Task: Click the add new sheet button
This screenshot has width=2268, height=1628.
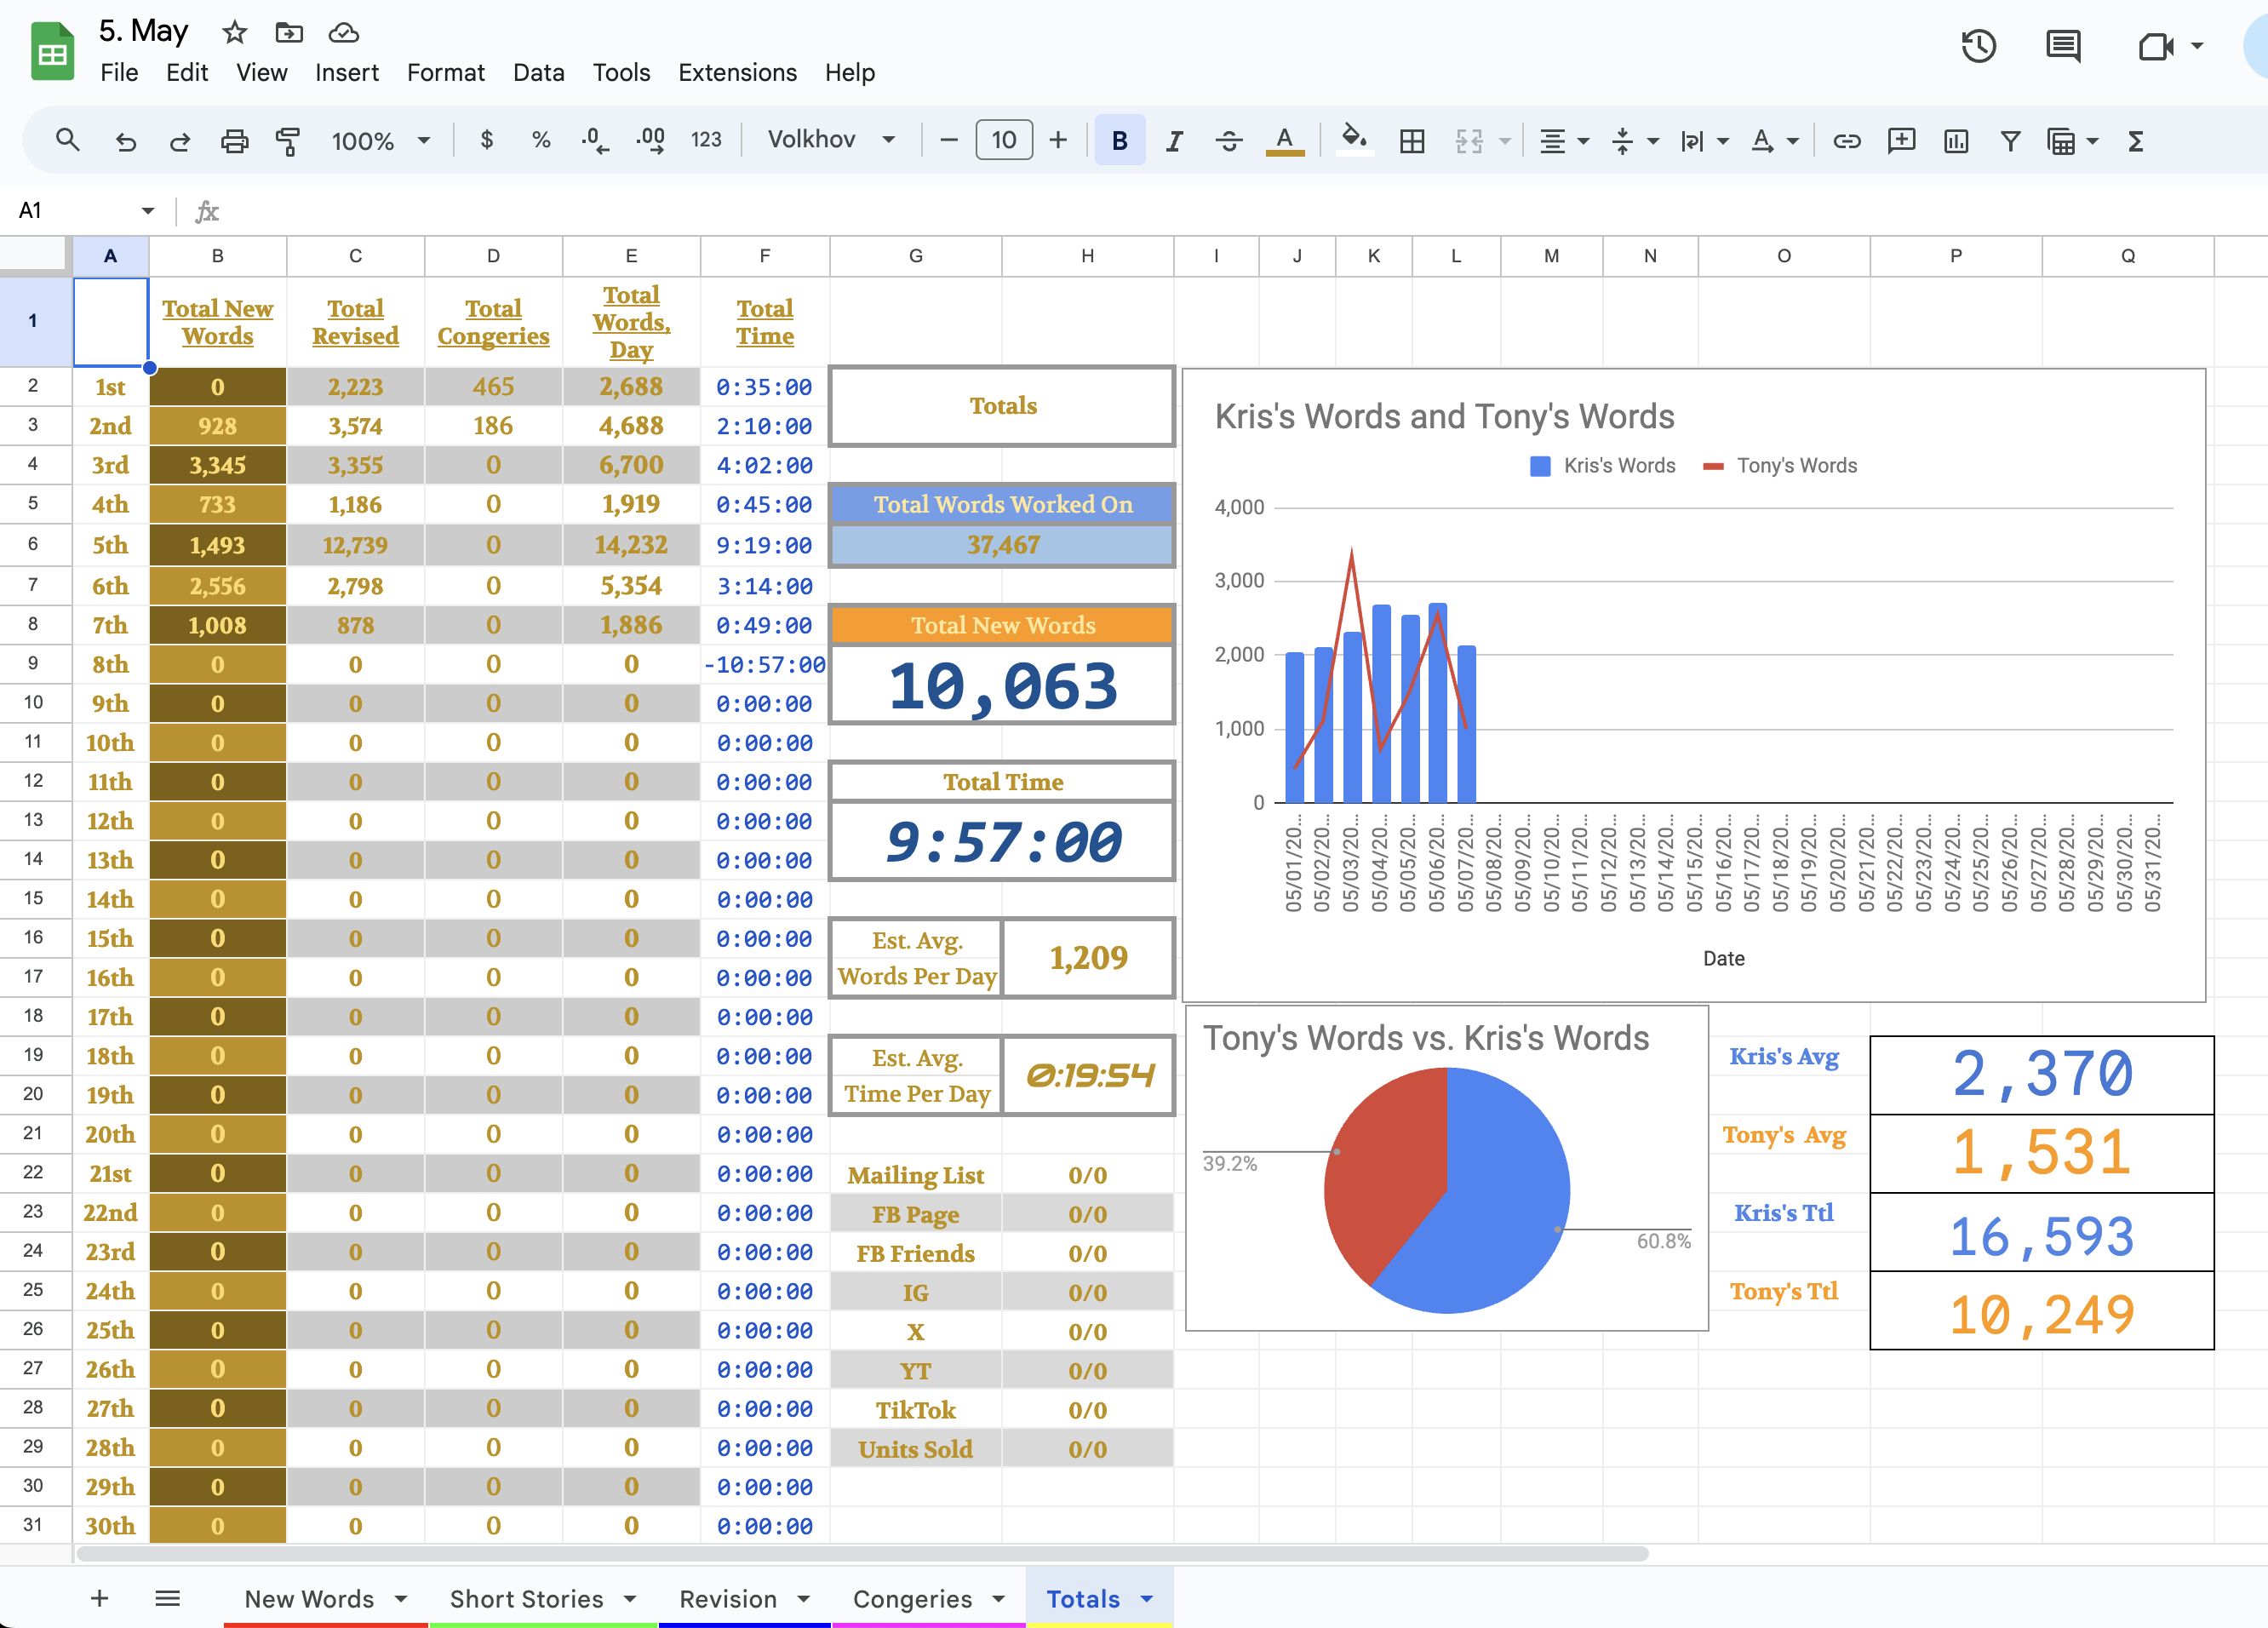Action: click(99, 1598)
